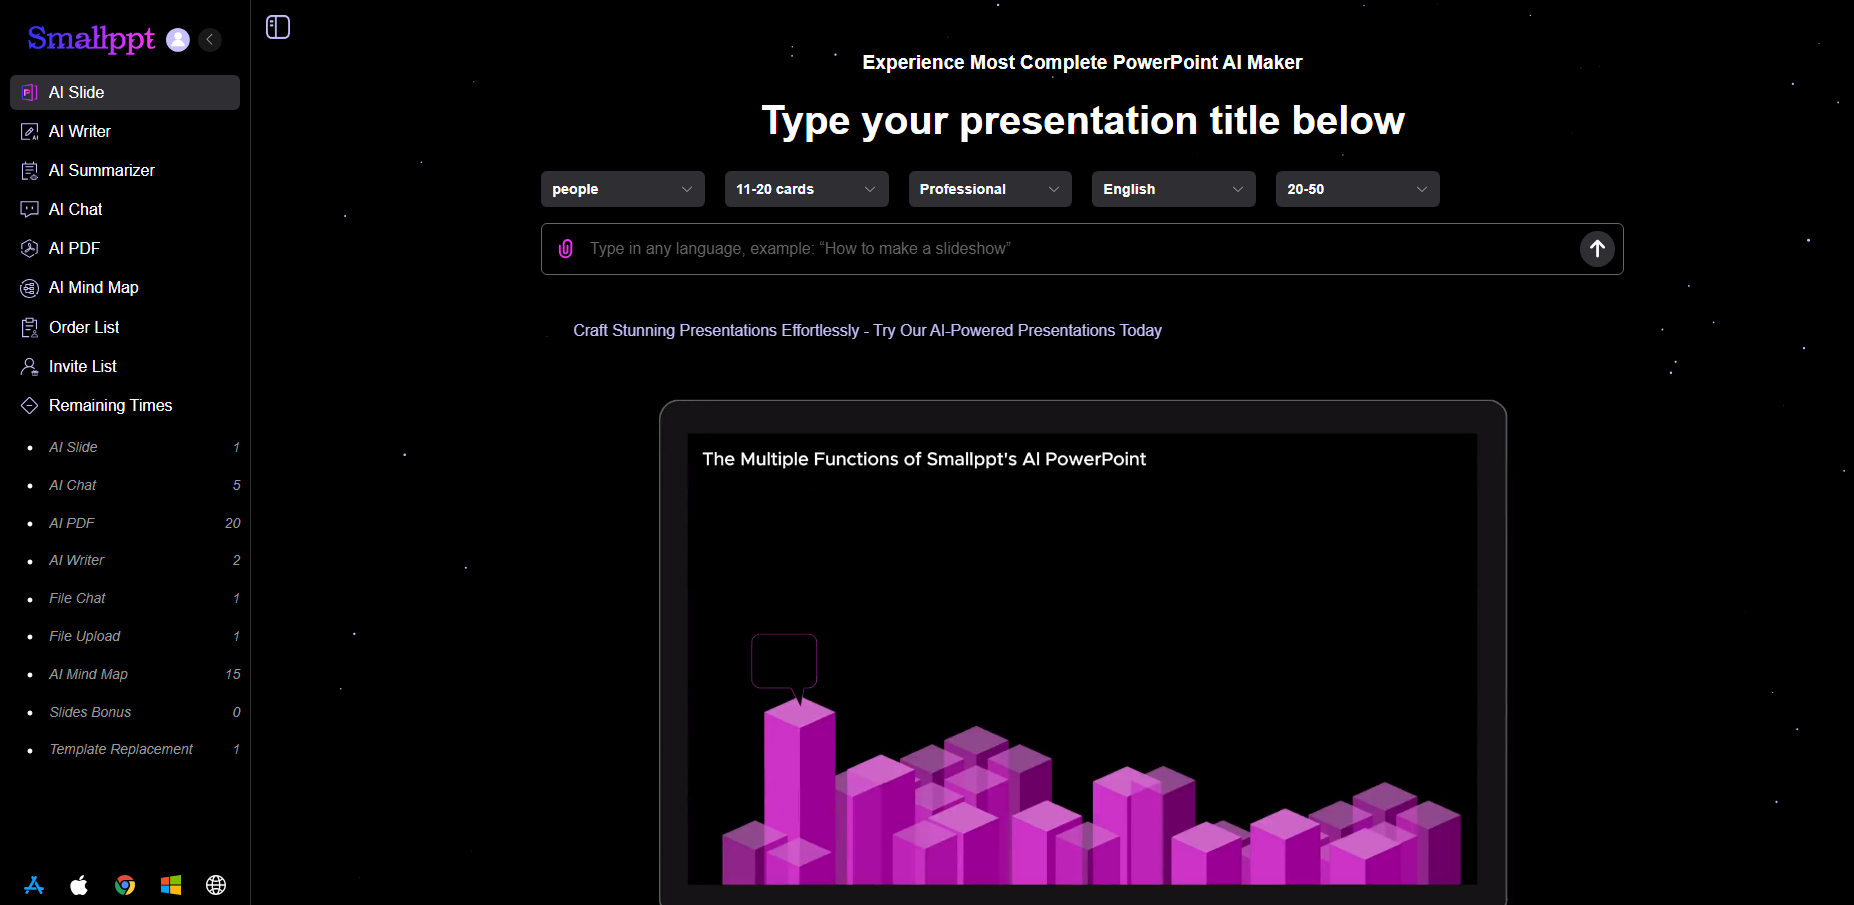This screenshot has width=1854, height=905.
Task: Select AI Chat in the sidebar menu
Action: click(125, 209)
